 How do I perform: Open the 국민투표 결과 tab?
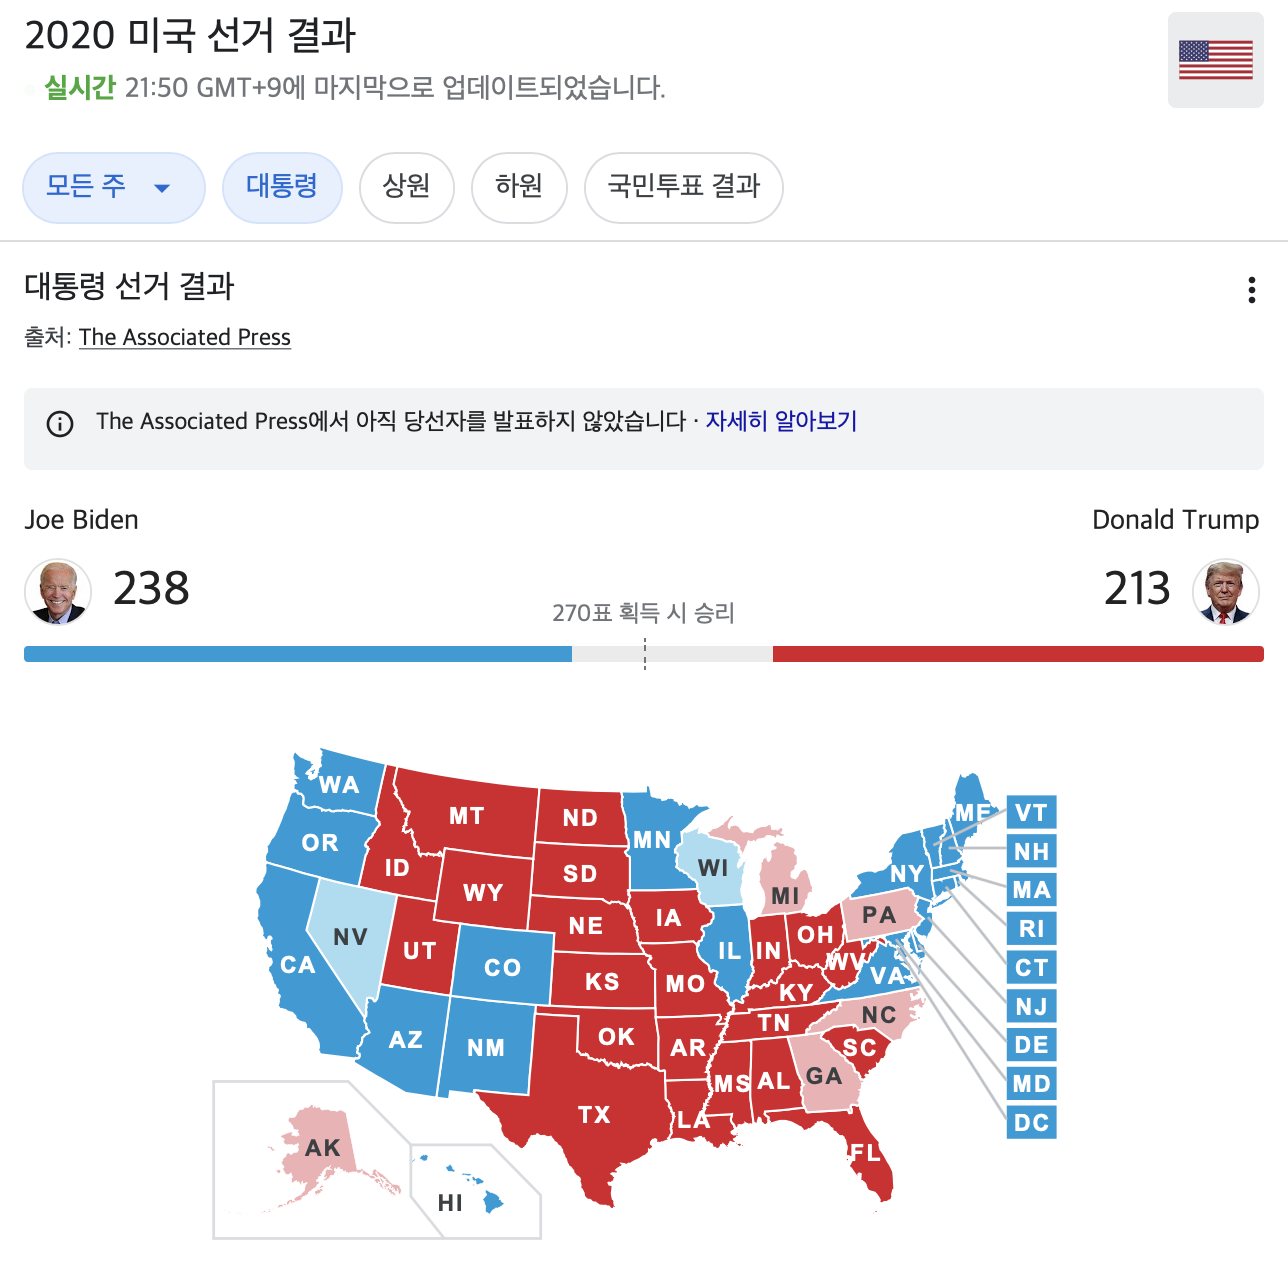[x=683, y=187]
